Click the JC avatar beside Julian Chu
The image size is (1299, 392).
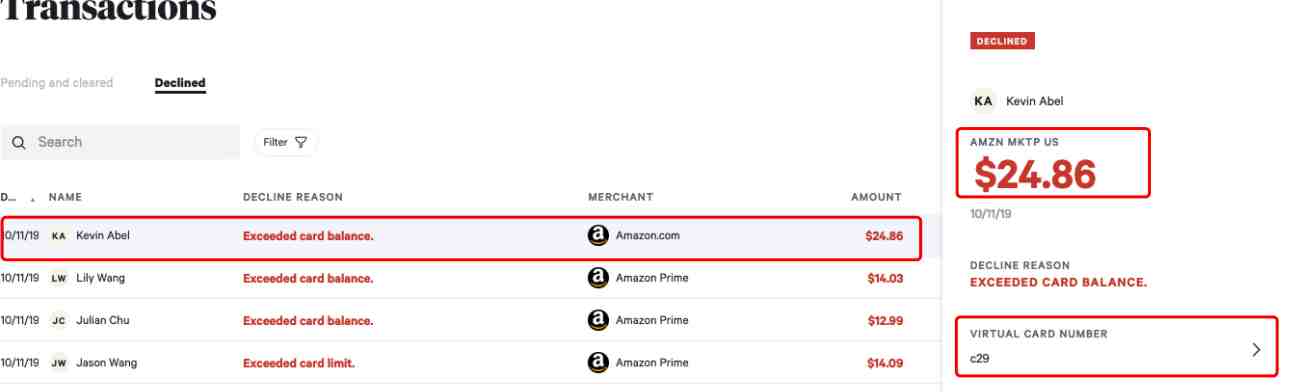click(59, 321)
